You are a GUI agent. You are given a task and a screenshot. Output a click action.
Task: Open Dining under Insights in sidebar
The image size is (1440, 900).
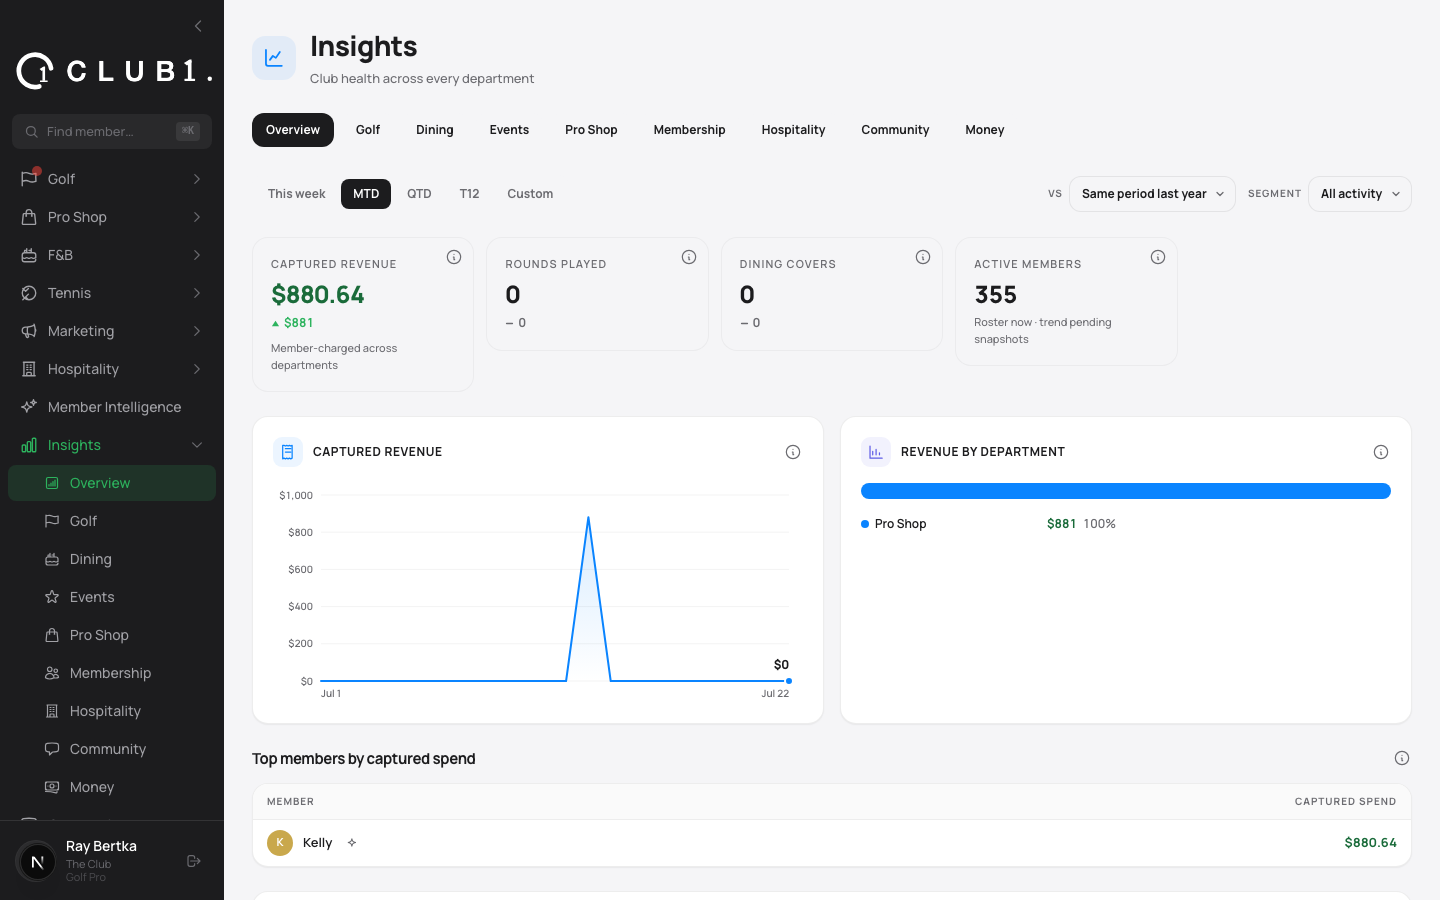pyautogui.click(x=112, y=559)
